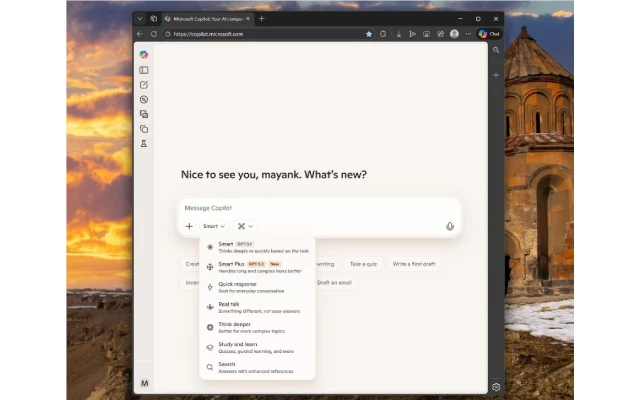Refresh the page with the reload icon

(x=153, y=34)
